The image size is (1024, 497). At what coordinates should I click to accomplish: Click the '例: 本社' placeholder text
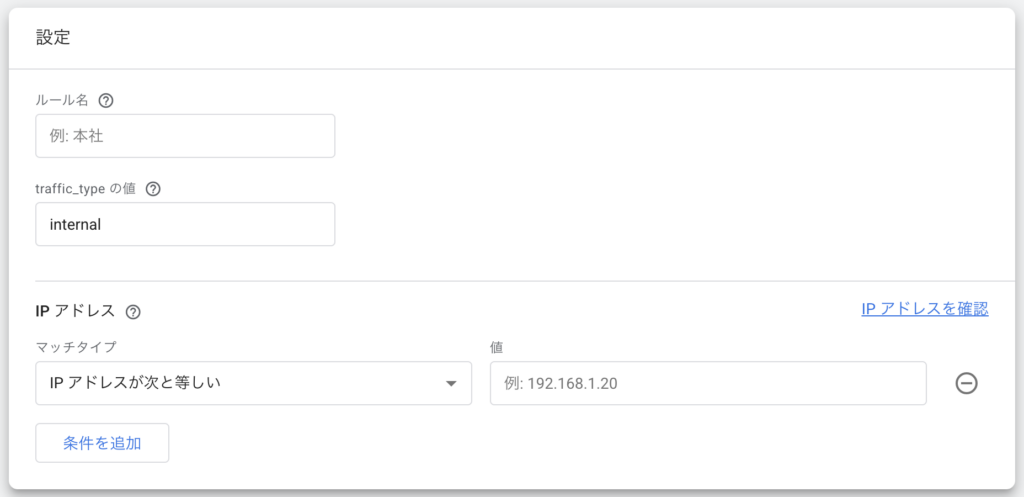coord(76,136)
